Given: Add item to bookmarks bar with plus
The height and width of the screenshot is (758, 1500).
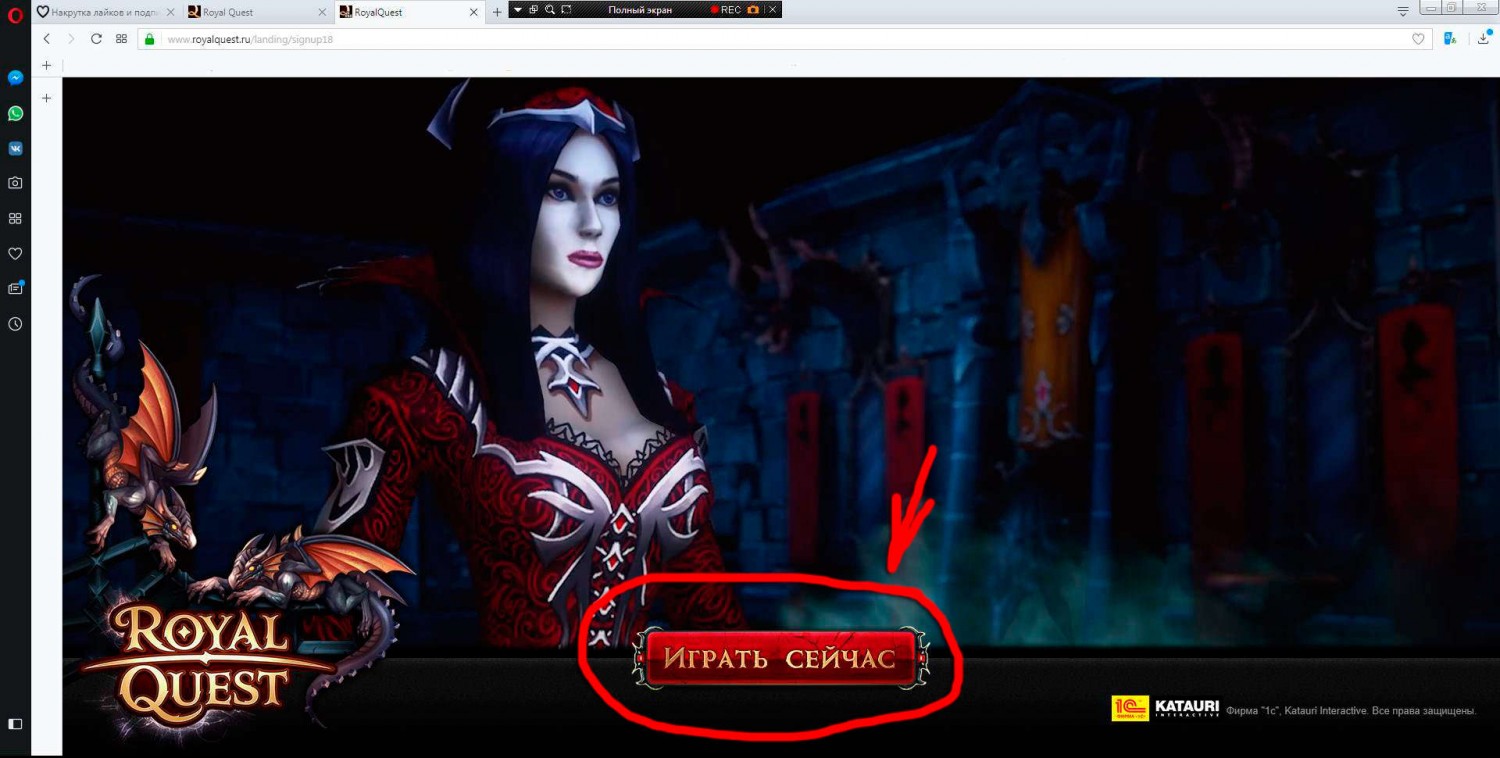Looking at the screenshot, I should (x=46, y=65).
